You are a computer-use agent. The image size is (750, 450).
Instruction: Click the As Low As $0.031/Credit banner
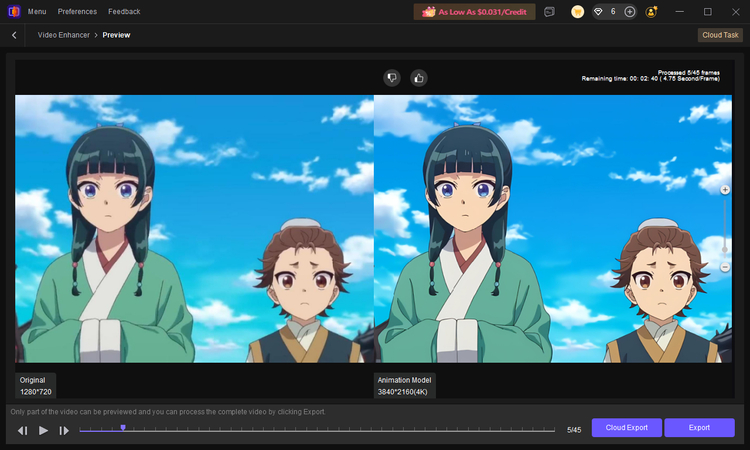click(474, 12)
